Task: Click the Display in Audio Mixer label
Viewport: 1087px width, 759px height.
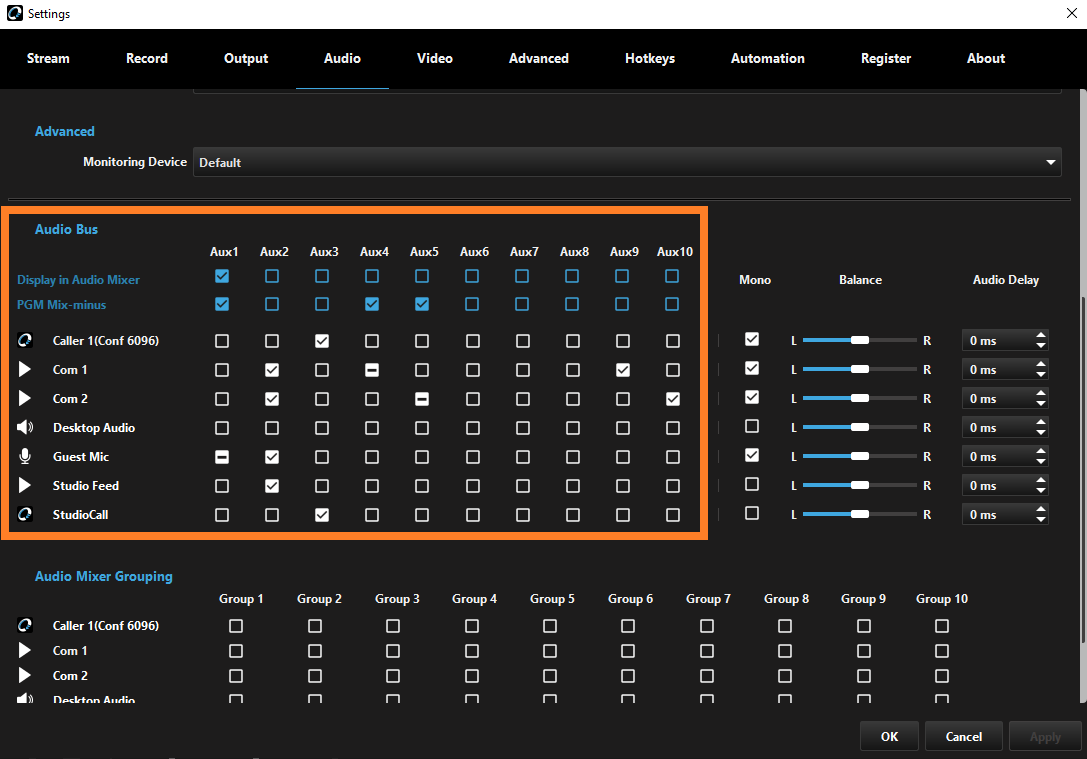Action: [x=78, y=279]
